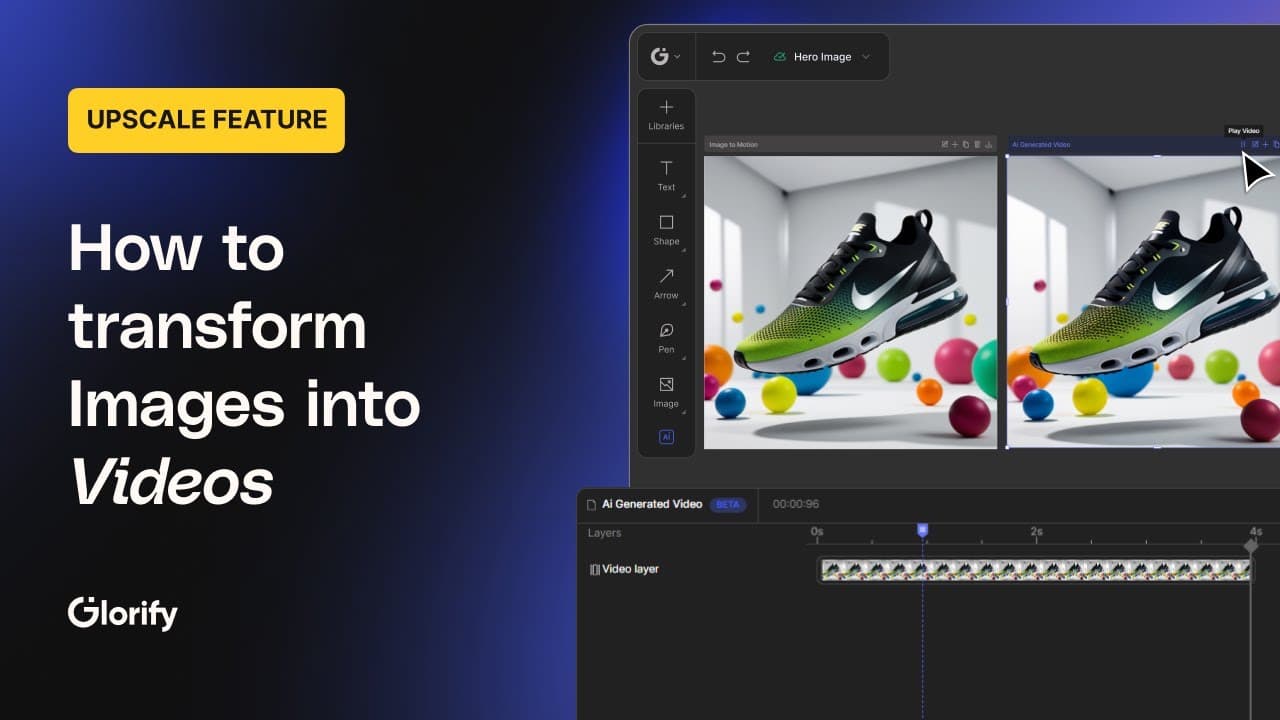Click the Layers label in the timeline

(604, 533)
